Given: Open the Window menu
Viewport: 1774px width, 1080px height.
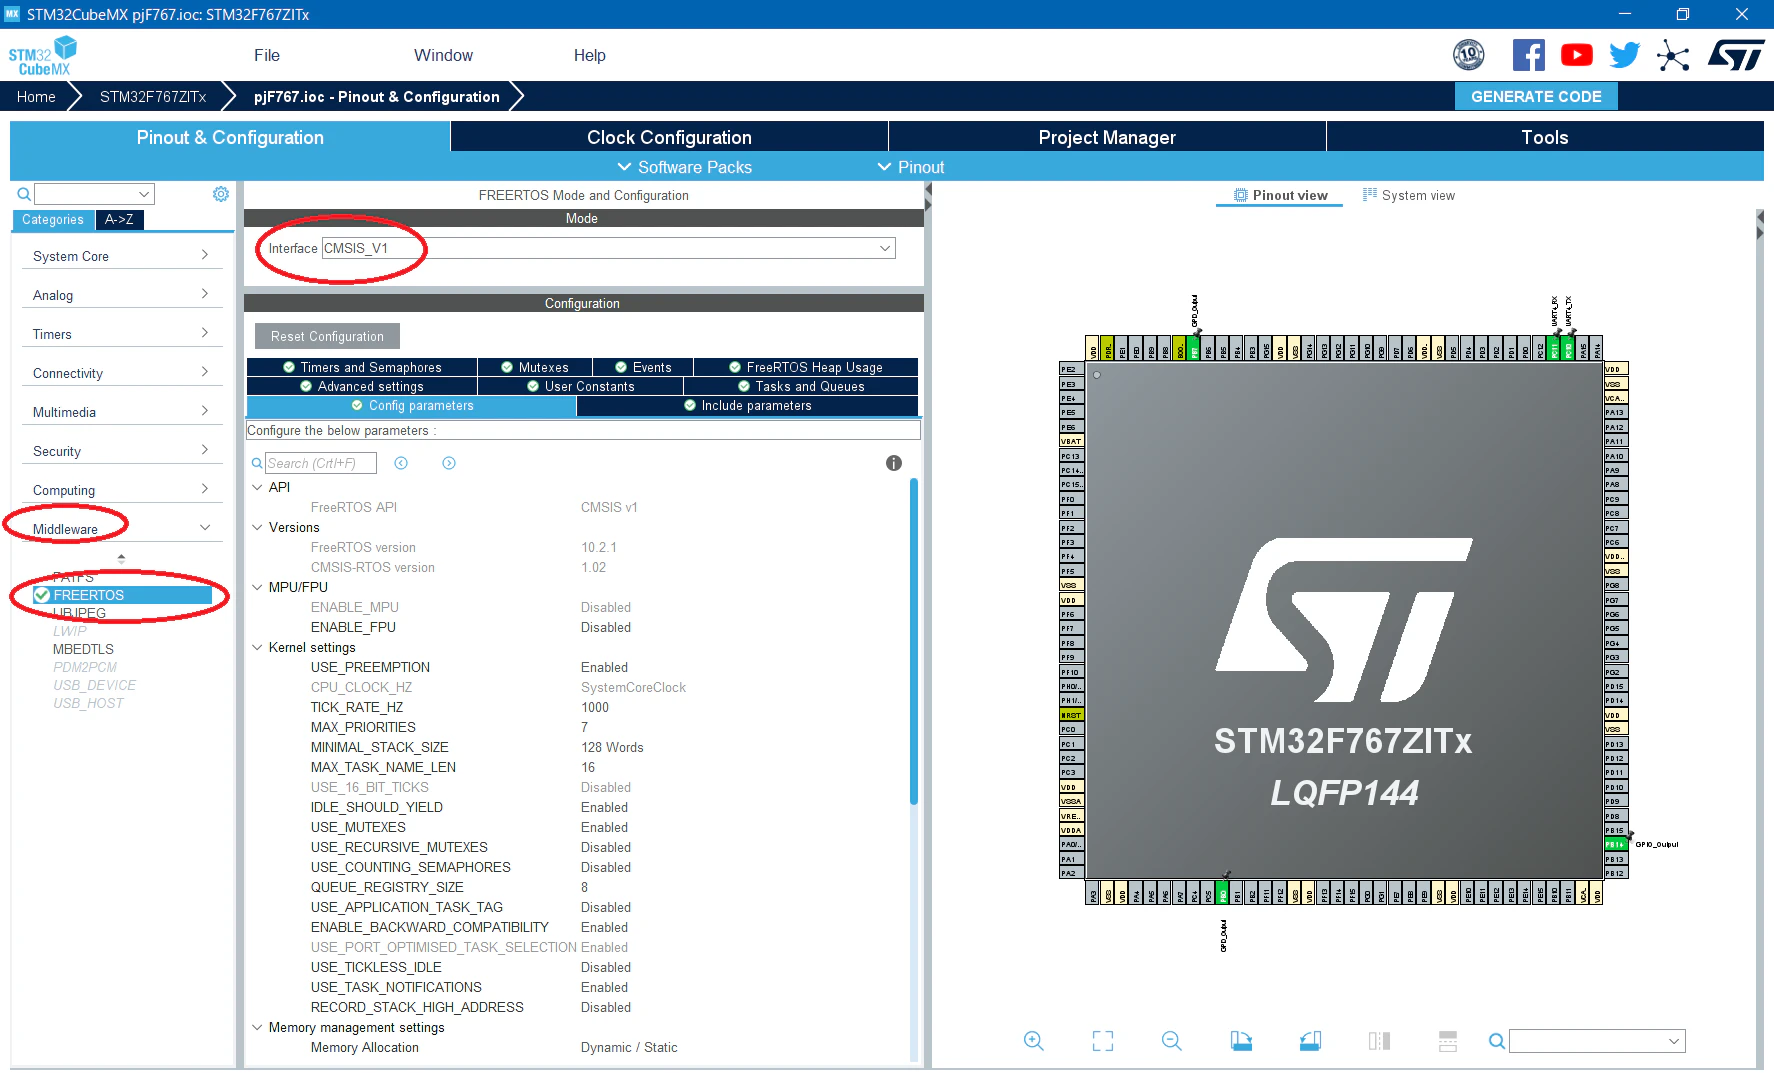Looking at the screenshot, I should pos(443,55).
